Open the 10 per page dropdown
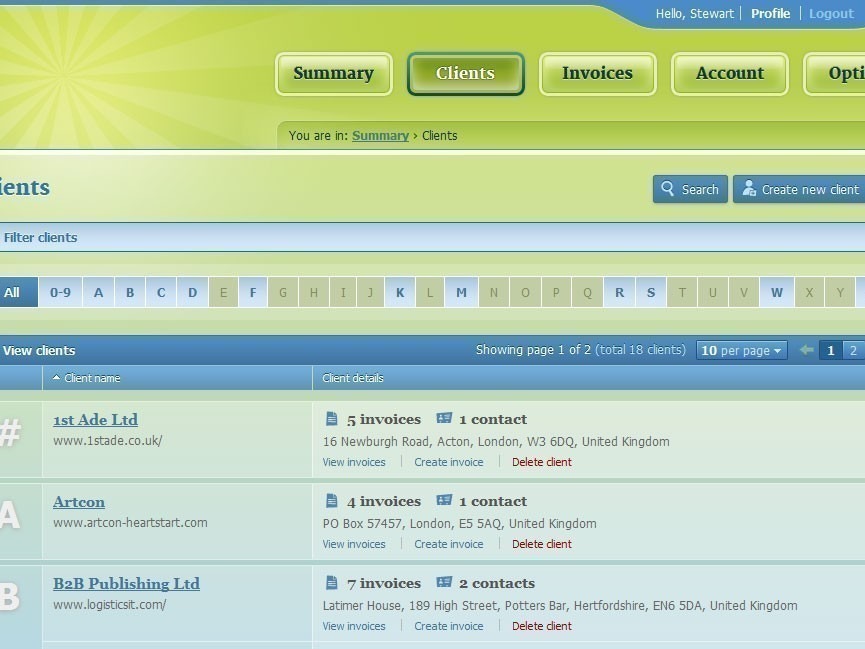The image size is (865, 649). point(742,350)
